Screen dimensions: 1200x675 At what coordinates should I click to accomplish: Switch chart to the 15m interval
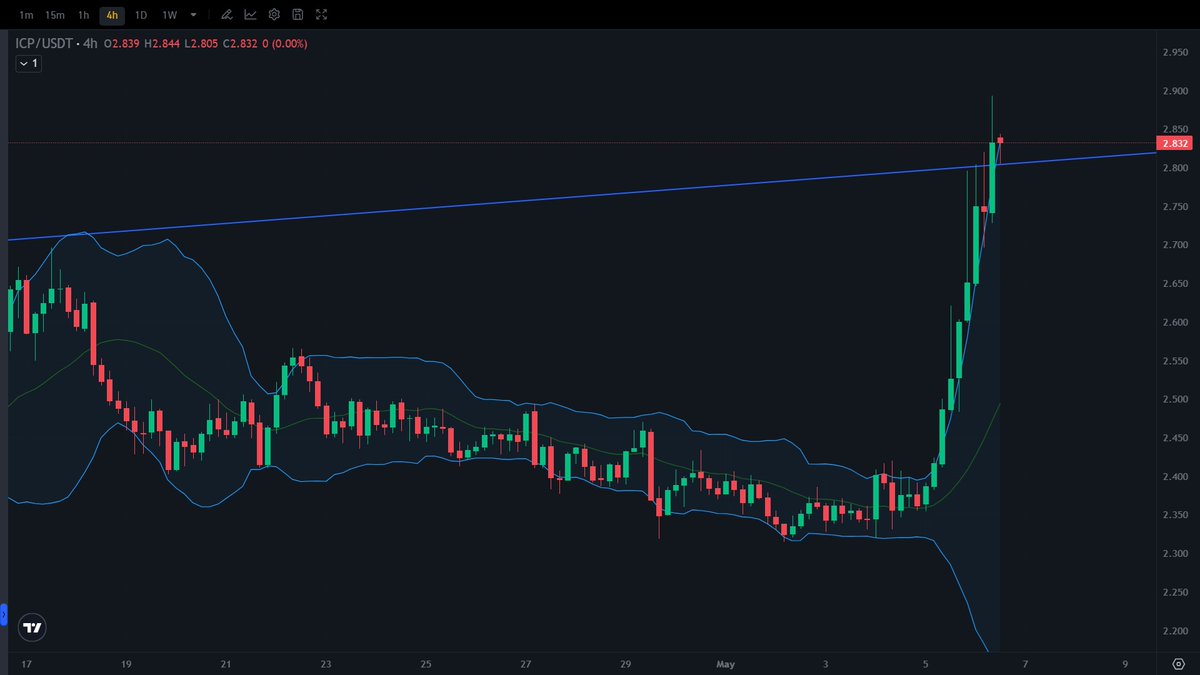tap(55, 15)
